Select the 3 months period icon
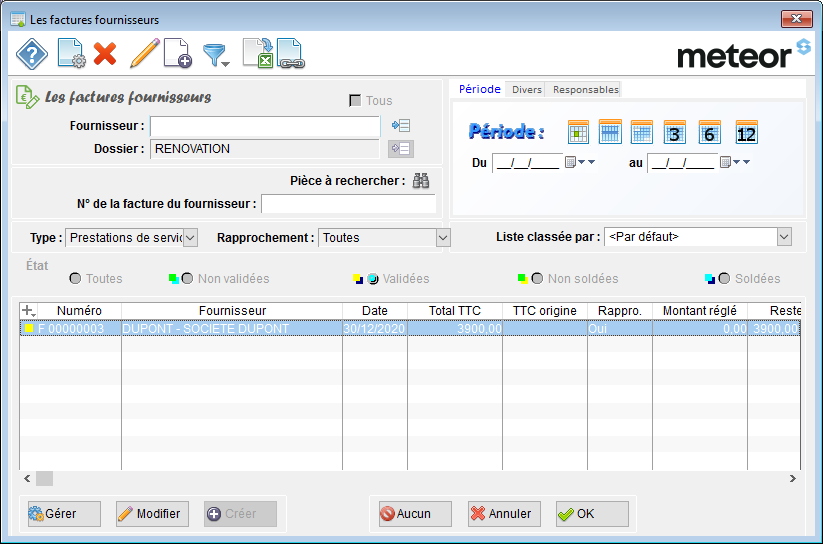This screenshot has height=544, width=823. [674, 132]
